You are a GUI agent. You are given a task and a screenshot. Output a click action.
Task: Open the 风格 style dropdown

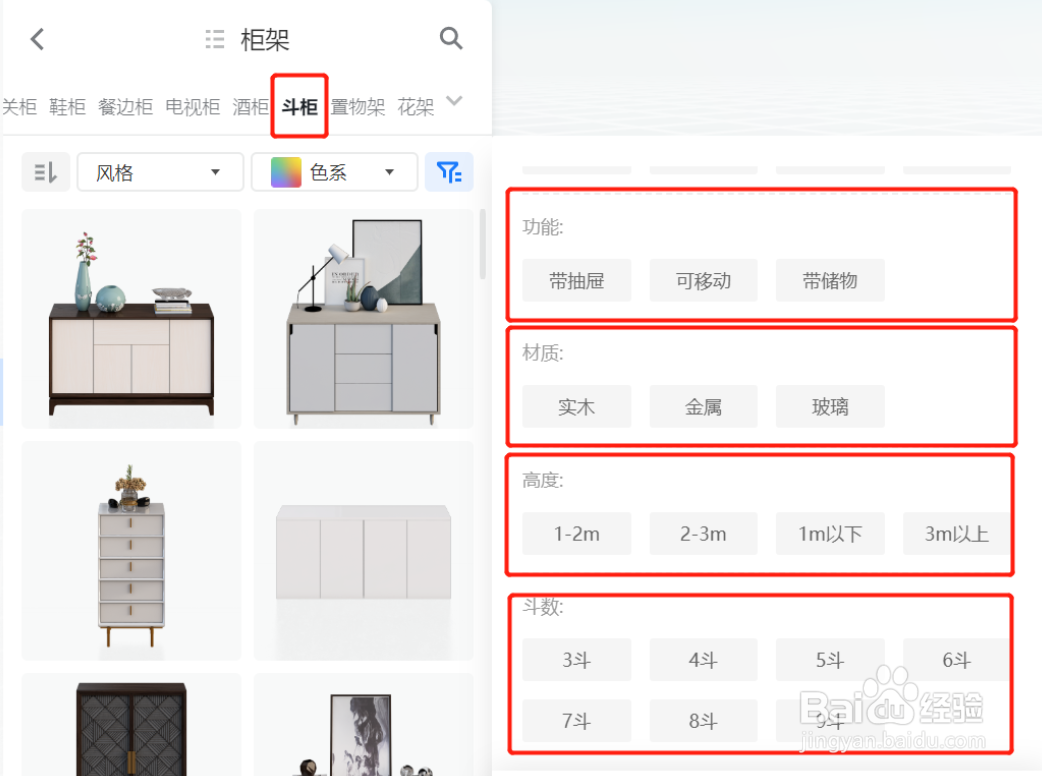tap(160, 171)
